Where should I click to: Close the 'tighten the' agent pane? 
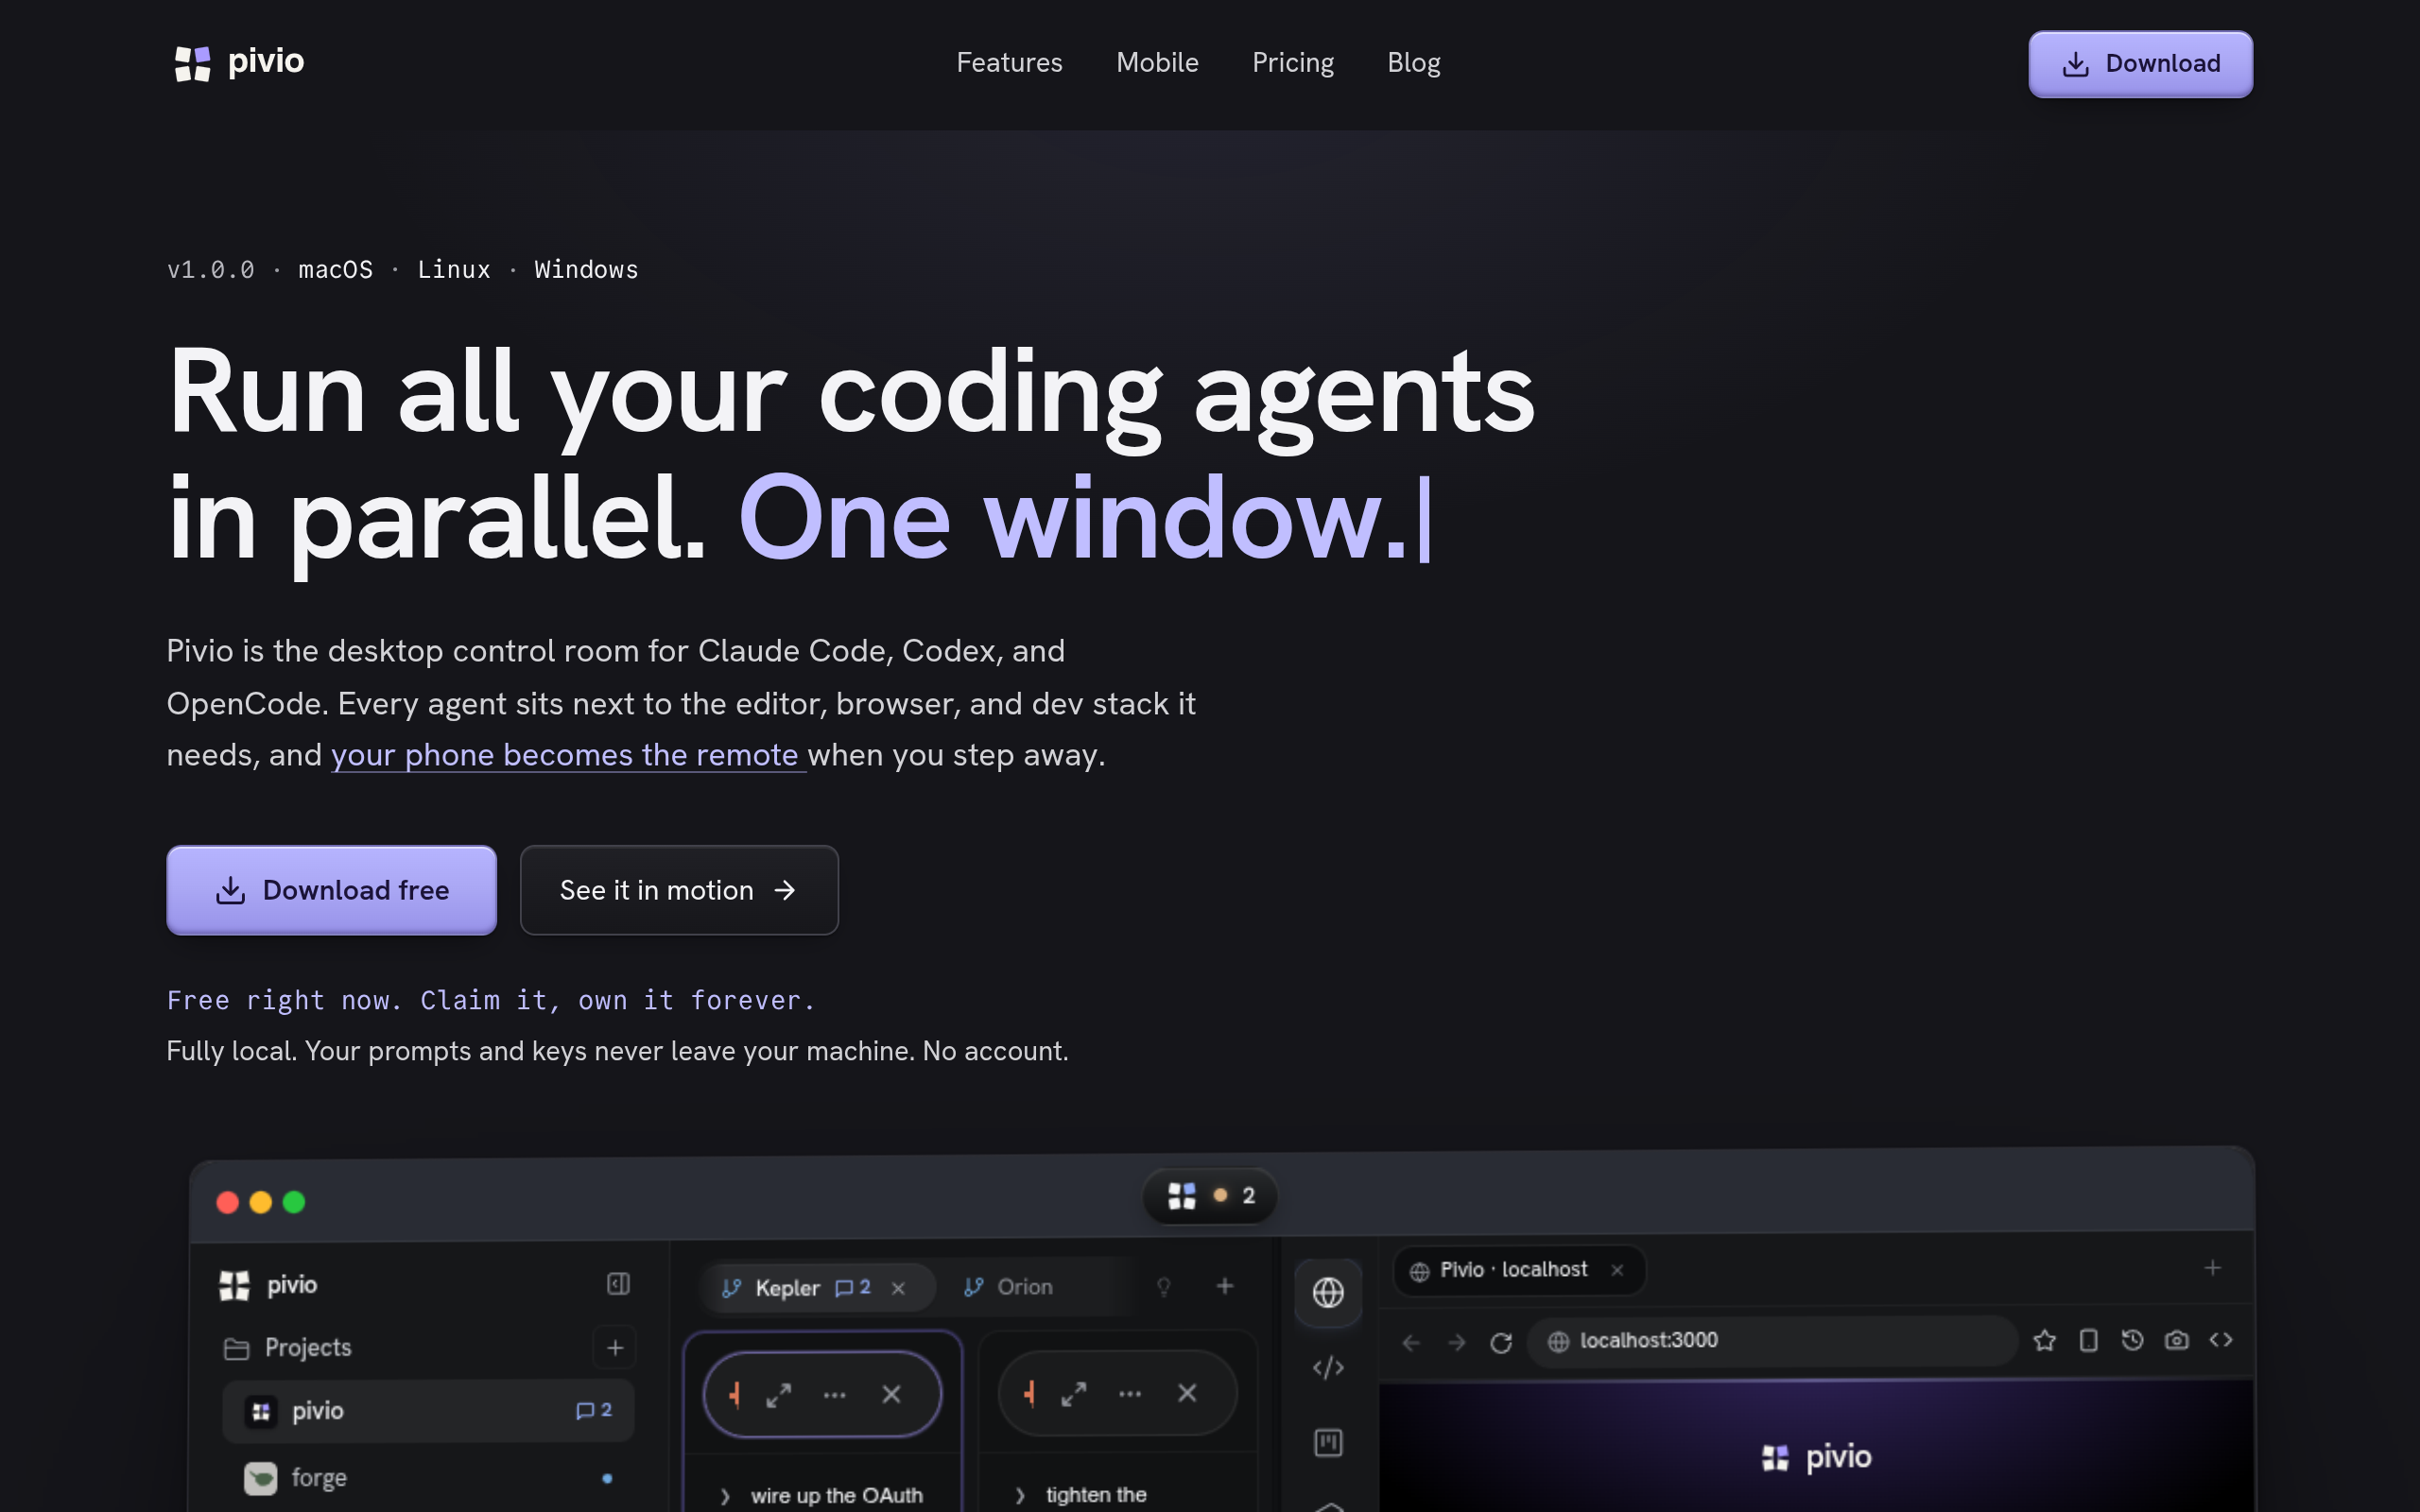tap(1187, 1393)
